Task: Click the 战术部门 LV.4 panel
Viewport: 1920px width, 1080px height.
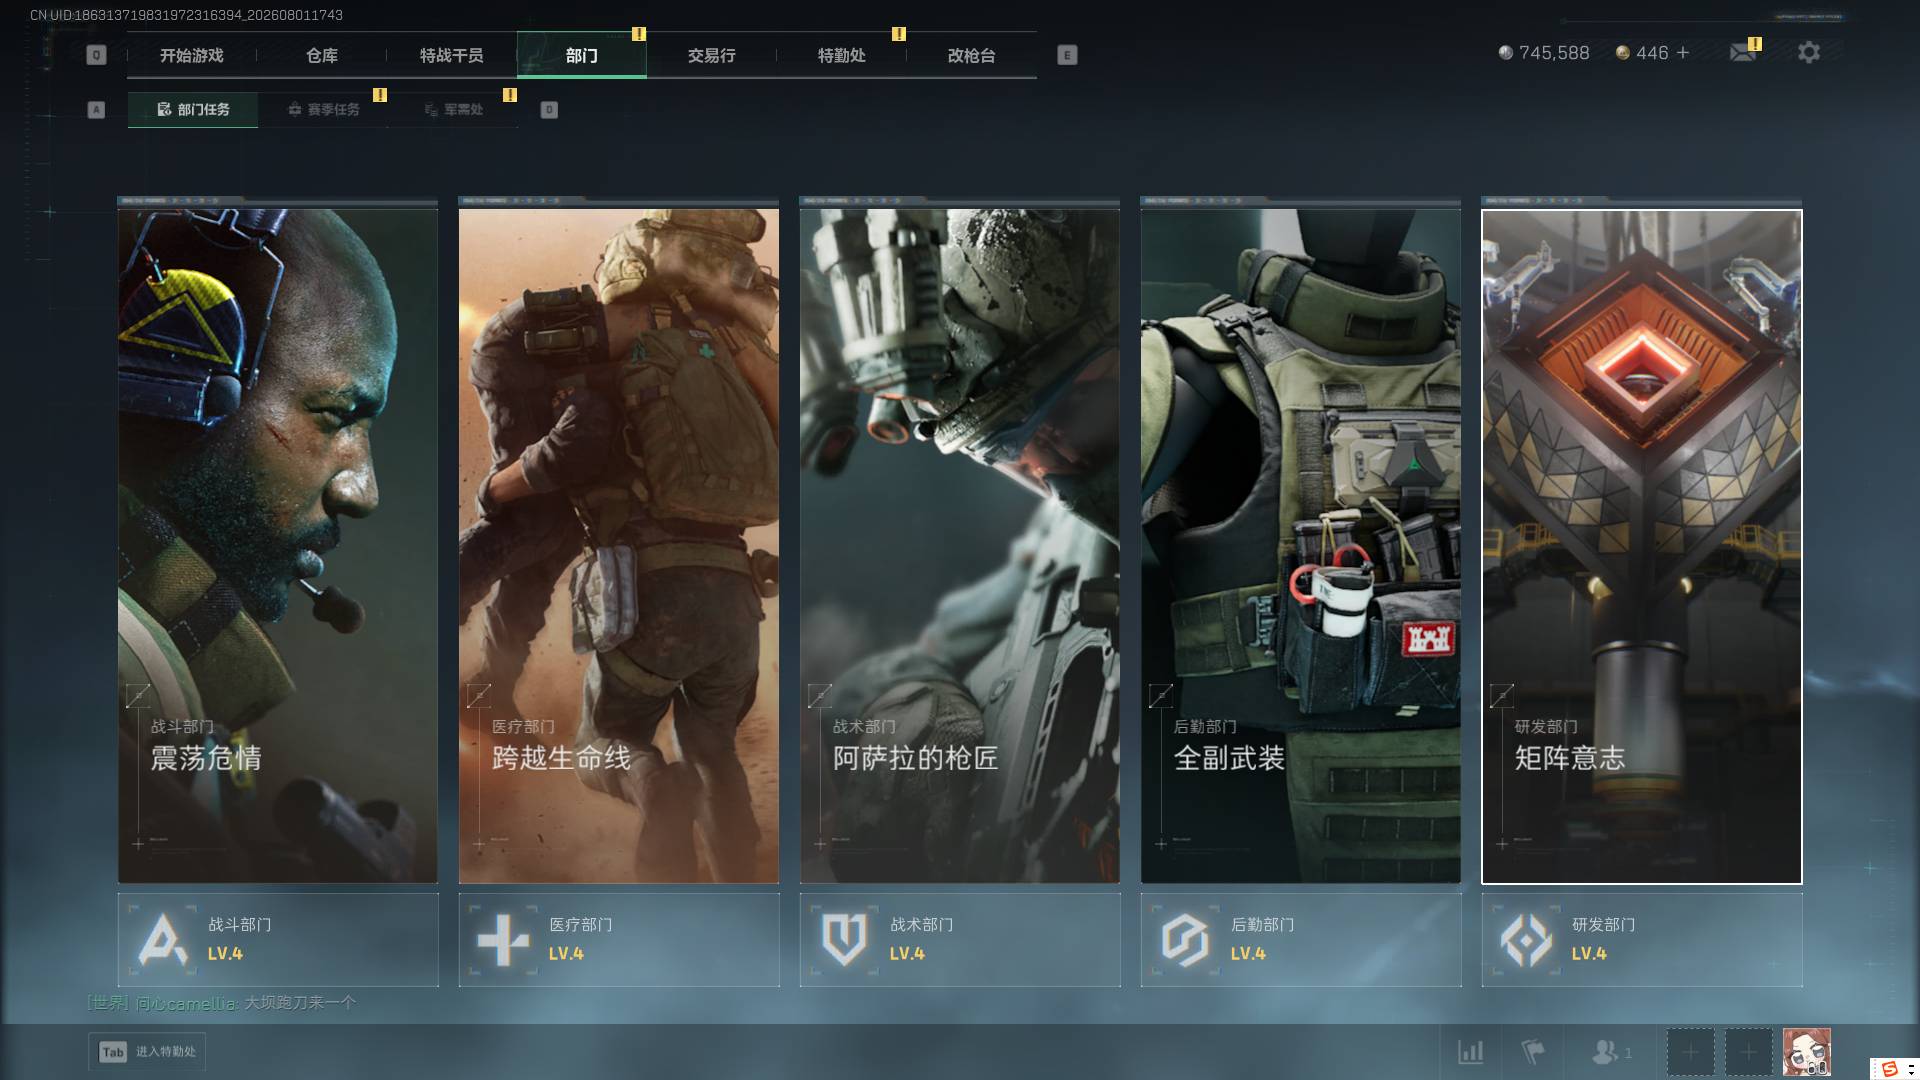Action: point(960,940)
